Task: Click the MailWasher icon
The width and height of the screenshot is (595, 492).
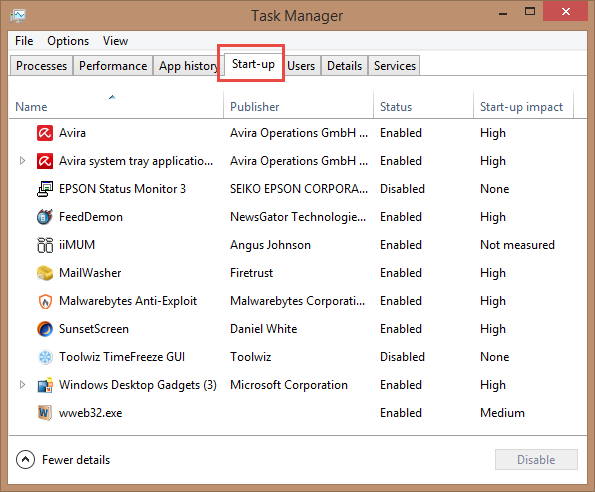Action: coord(45,273)
